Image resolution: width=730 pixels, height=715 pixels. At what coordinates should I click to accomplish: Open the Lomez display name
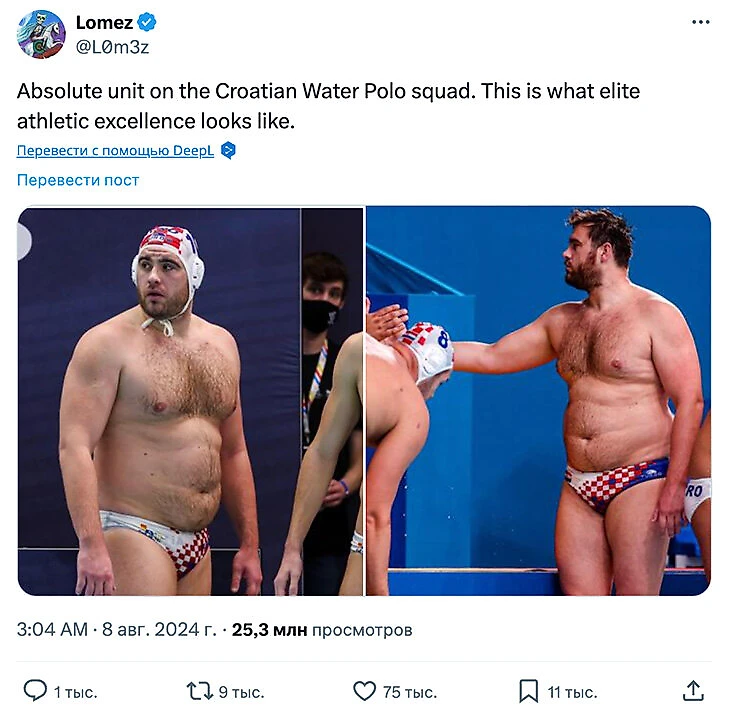pos(104,23)
